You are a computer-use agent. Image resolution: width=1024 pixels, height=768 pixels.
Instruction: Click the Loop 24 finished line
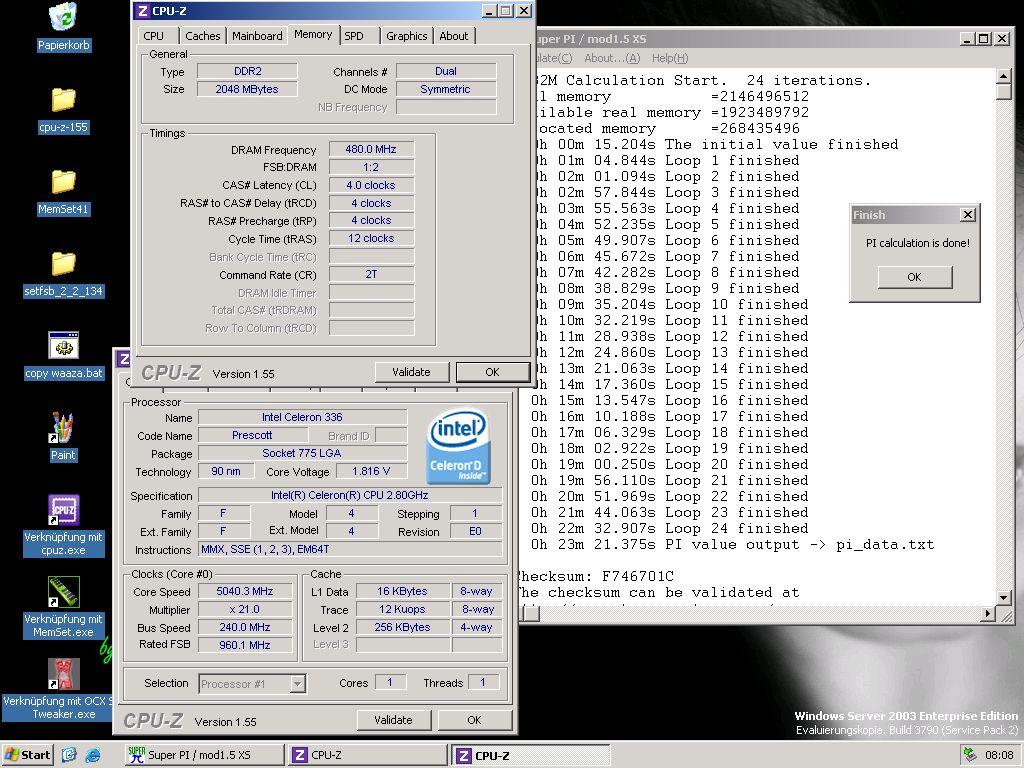[x=669, y=528]
